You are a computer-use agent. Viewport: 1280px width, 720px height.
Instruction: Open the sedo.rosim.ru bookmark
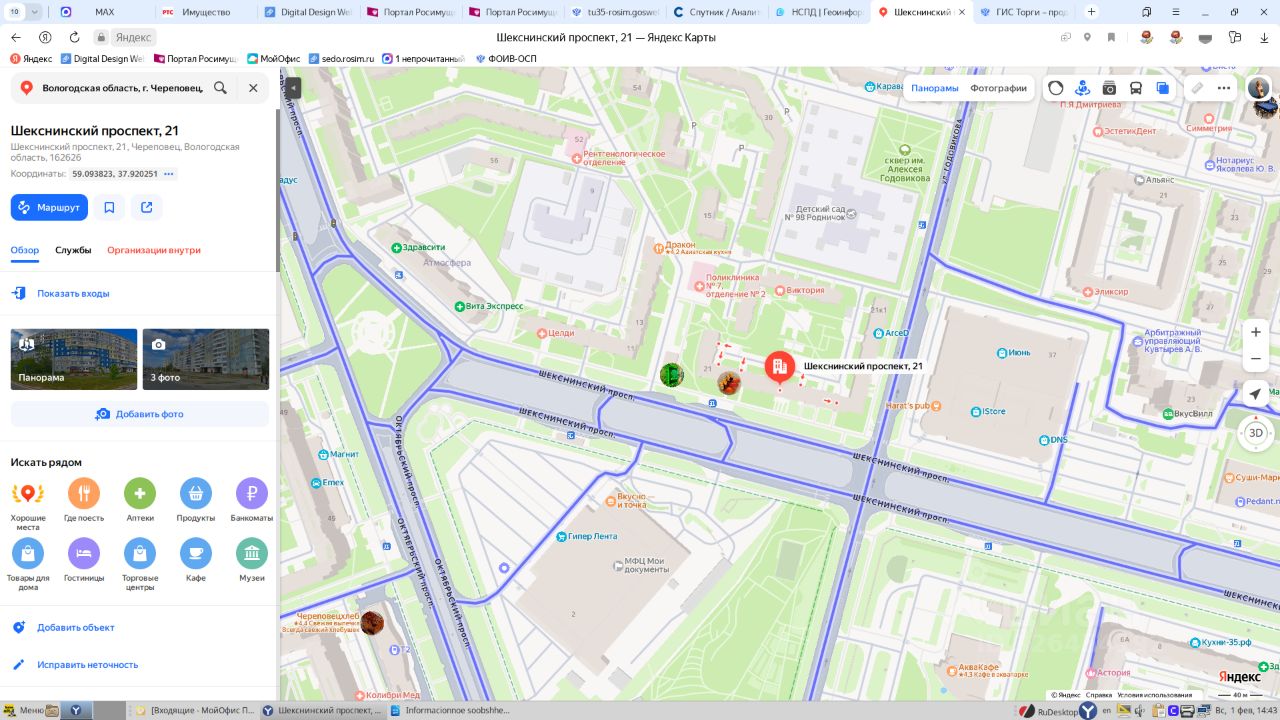pyautogui.click(x=342, y=59)
